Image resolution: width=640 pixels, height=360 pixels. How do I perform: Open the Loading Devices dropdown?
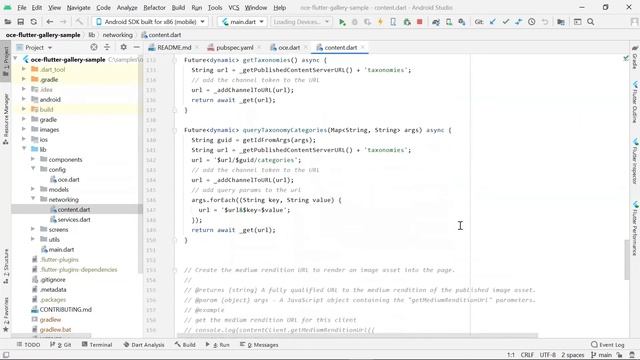(x=300, y=22)
